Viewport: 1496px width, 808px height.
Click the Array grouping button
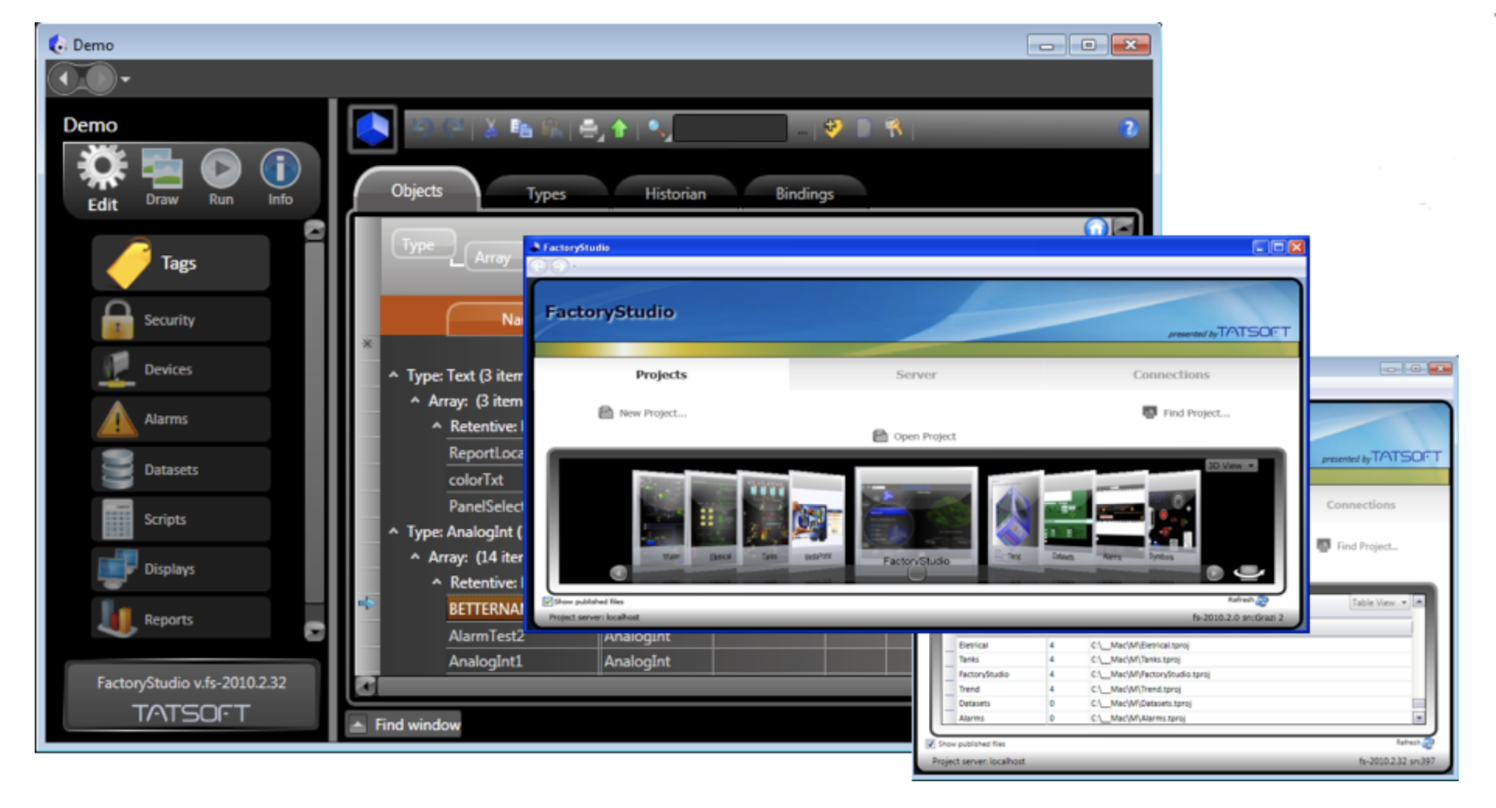495,258
